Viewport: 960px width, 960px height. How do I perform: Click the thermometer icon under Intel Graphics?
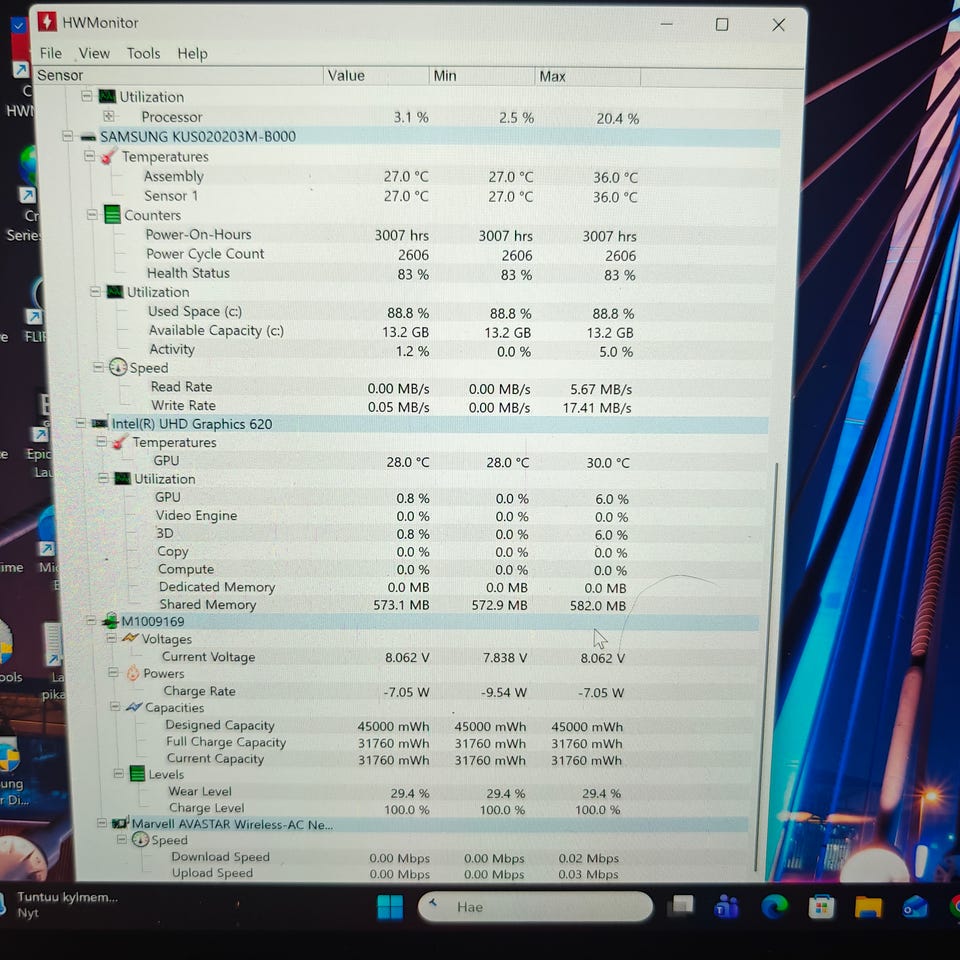[x=121, y=442]
